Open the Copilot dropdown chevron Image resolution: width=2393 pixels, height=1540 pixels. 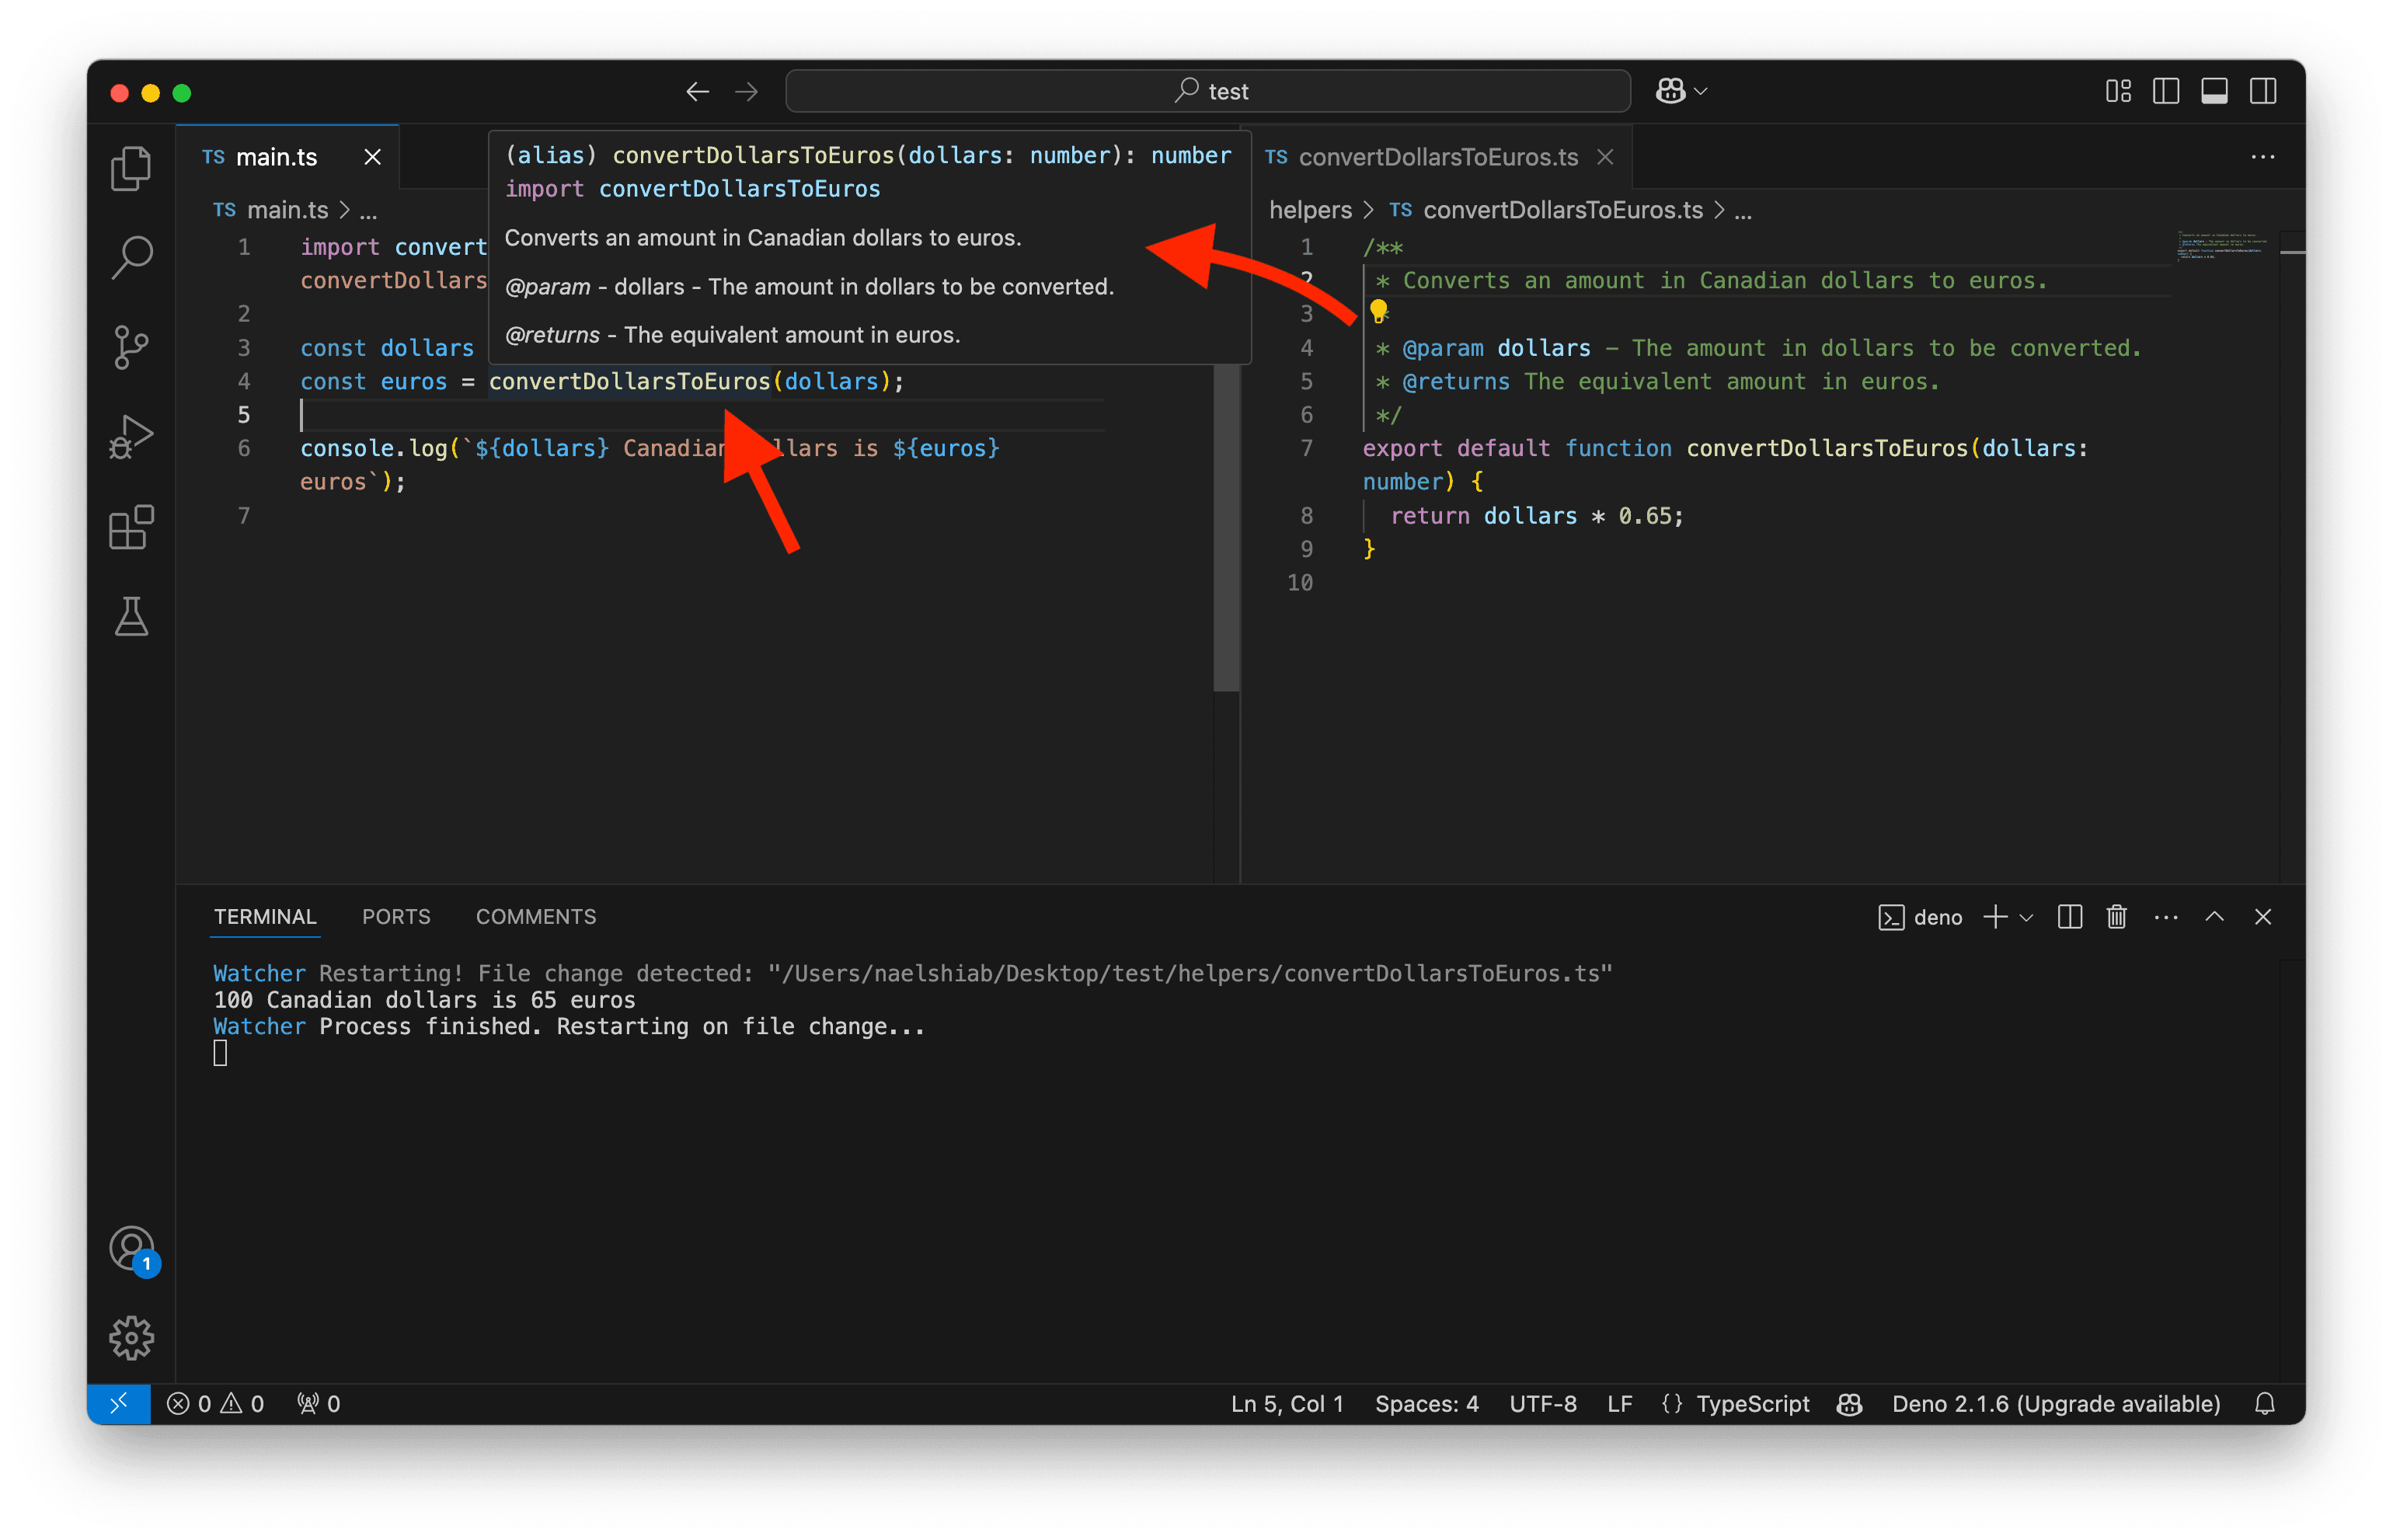(1700, 92)
